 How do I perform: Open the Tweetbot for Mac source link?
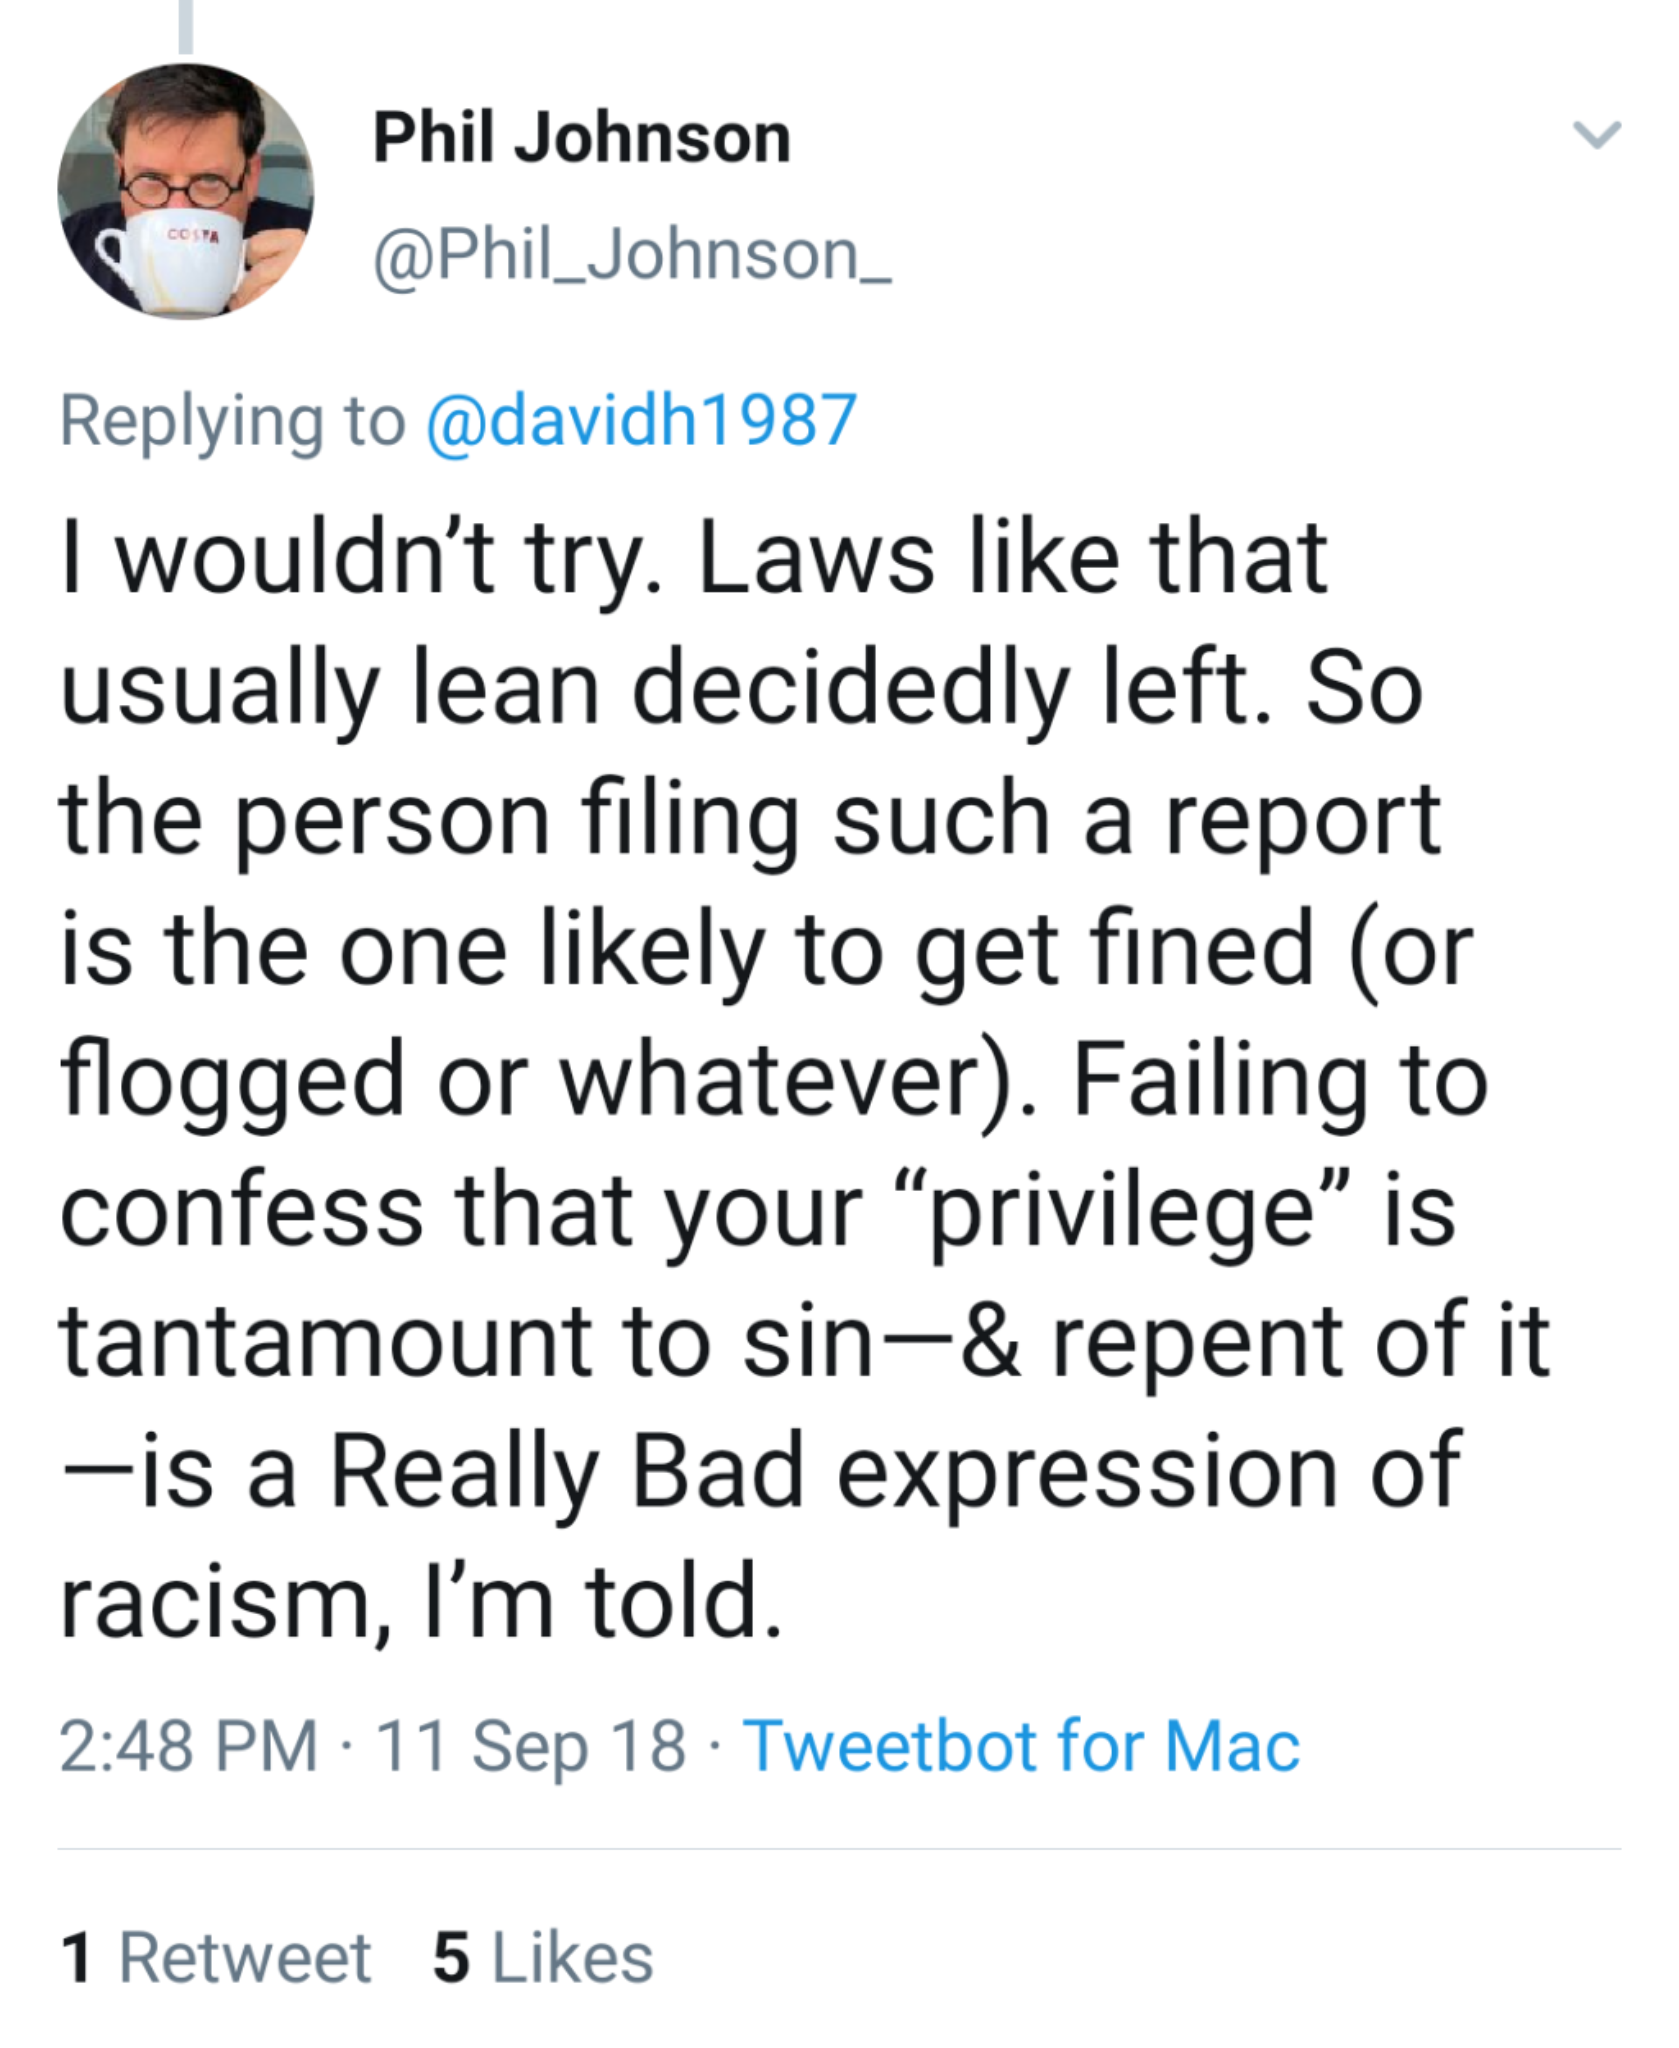click(x=1021, y=1746)
